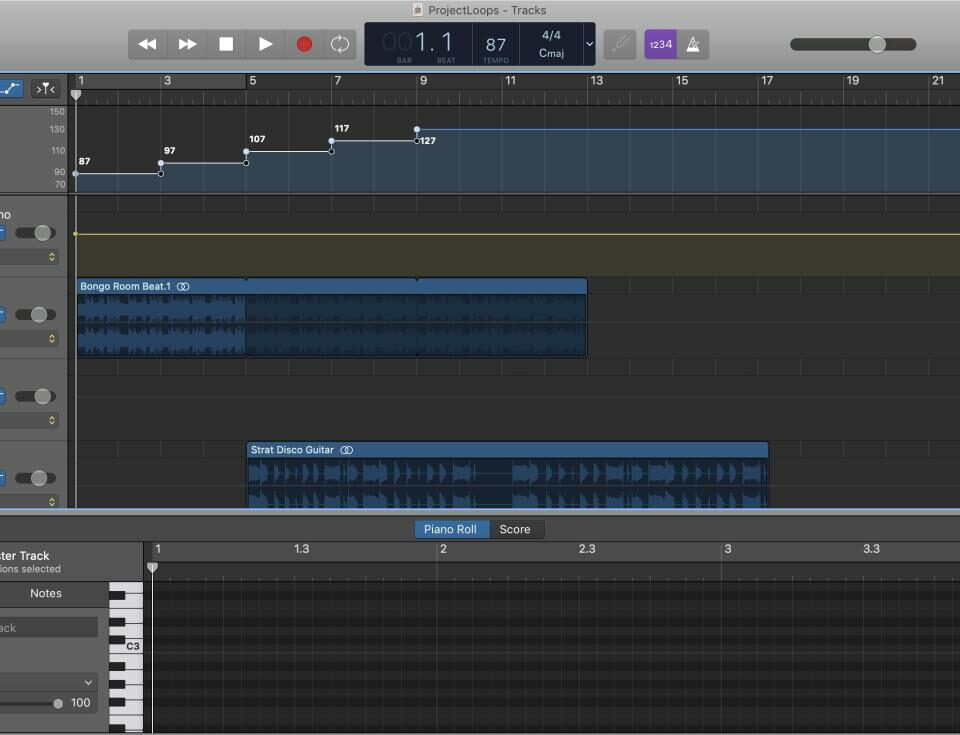
Task: Open the 4/4 time signature popup
Action: point(551,36)
